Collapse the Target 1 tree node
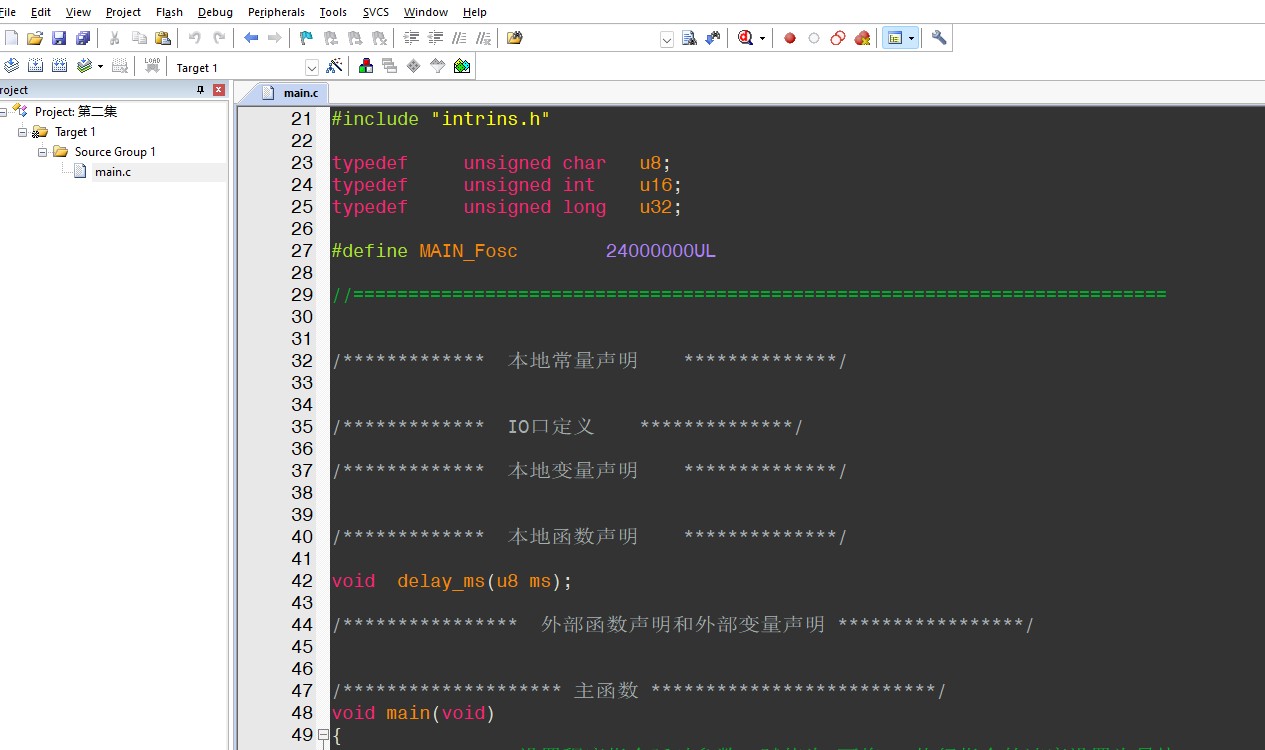 [x=23, y=132]
